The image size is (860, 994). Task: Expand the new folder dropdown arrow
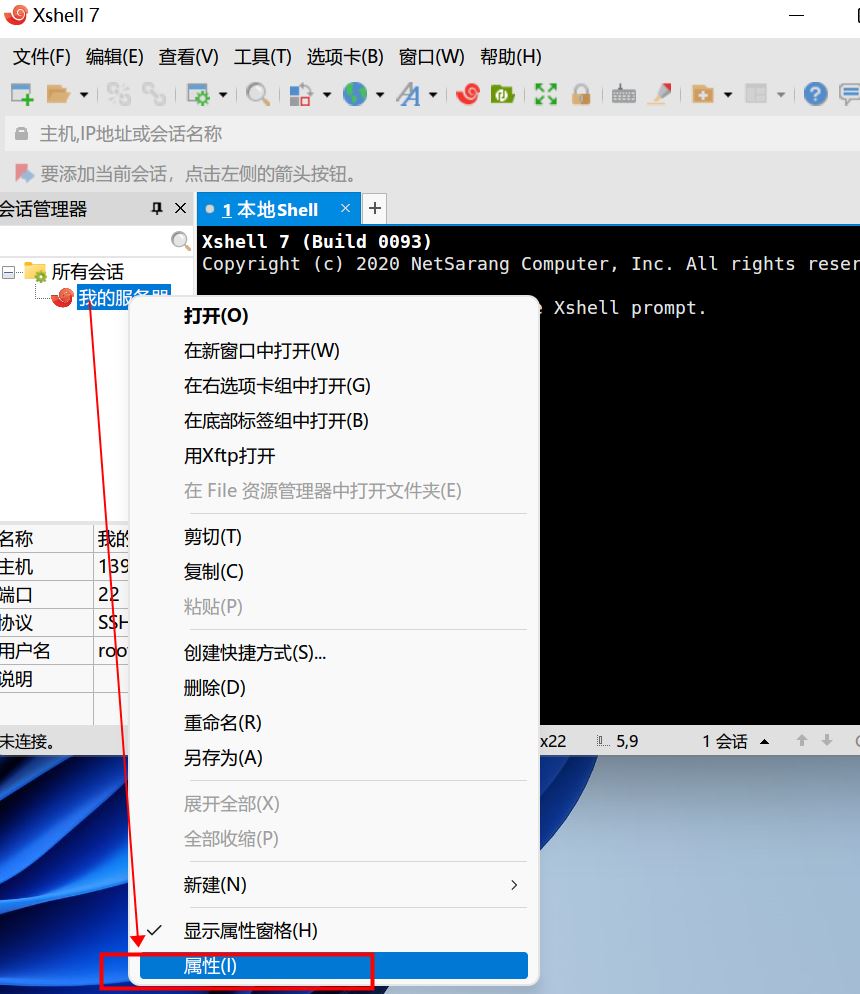728,95
